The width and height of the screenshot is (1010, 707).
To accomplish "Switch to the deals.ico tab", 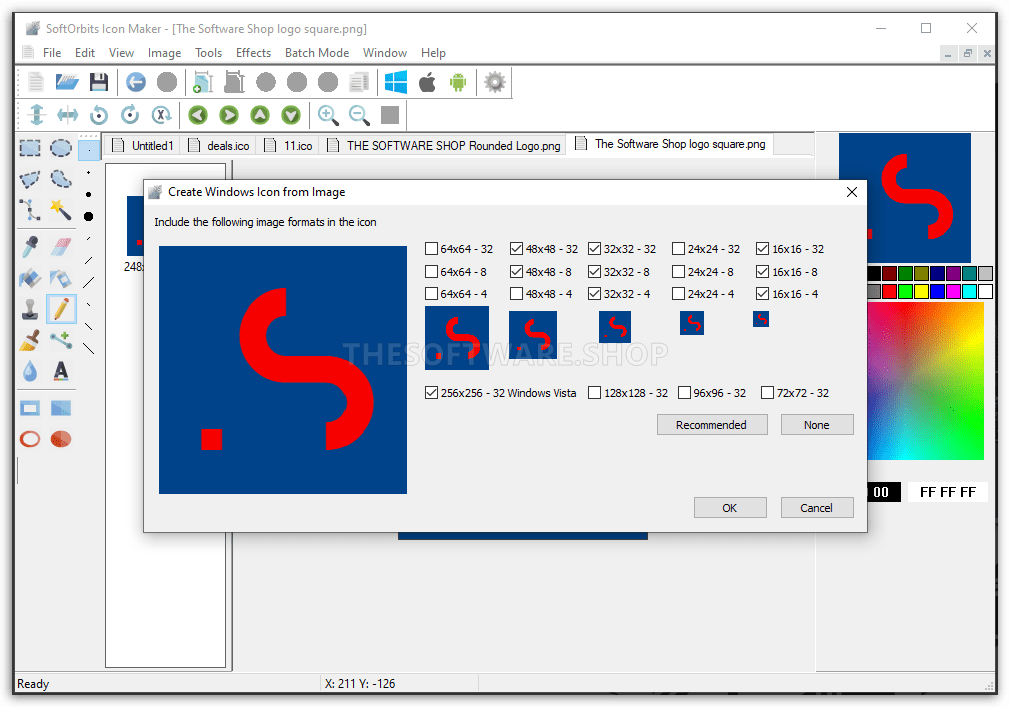I will click(x=219, y=146).
